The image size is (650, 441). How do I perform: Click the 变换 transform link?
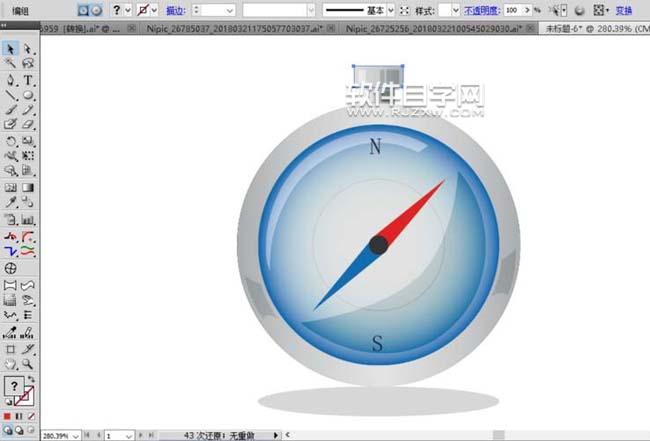624,10
